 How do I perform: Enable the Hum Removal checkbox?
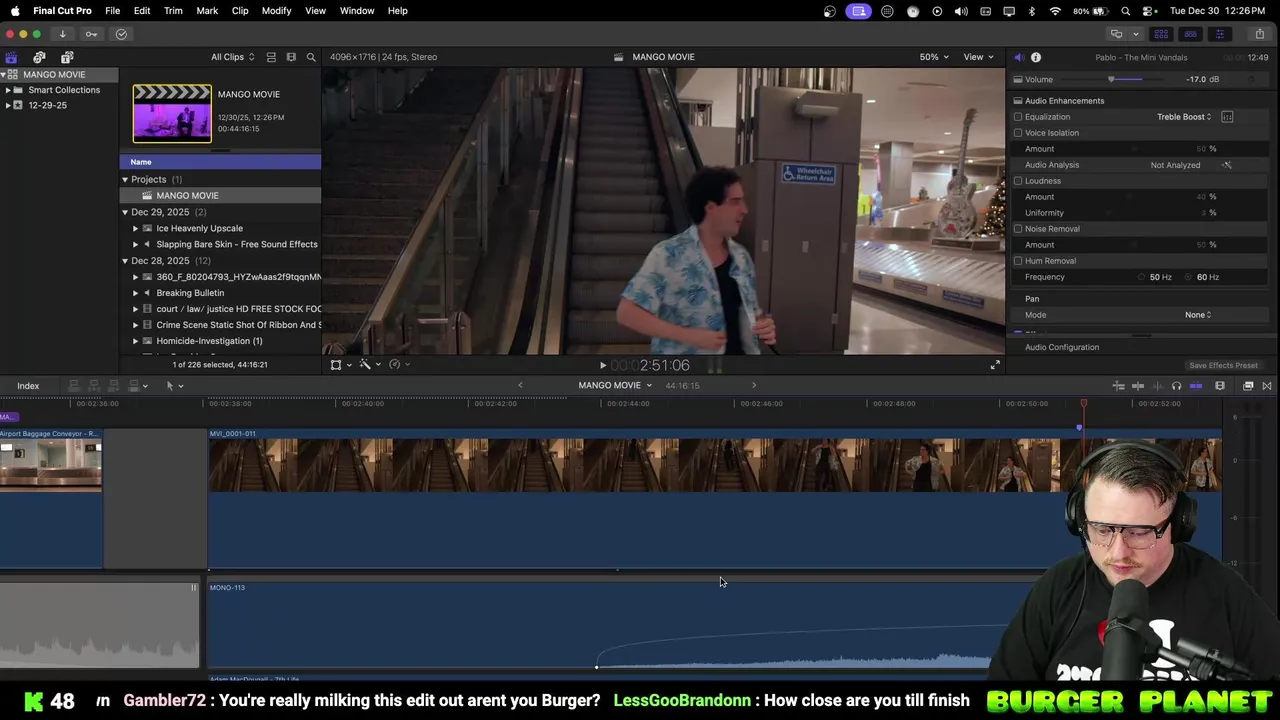[x=1018, y=261]
